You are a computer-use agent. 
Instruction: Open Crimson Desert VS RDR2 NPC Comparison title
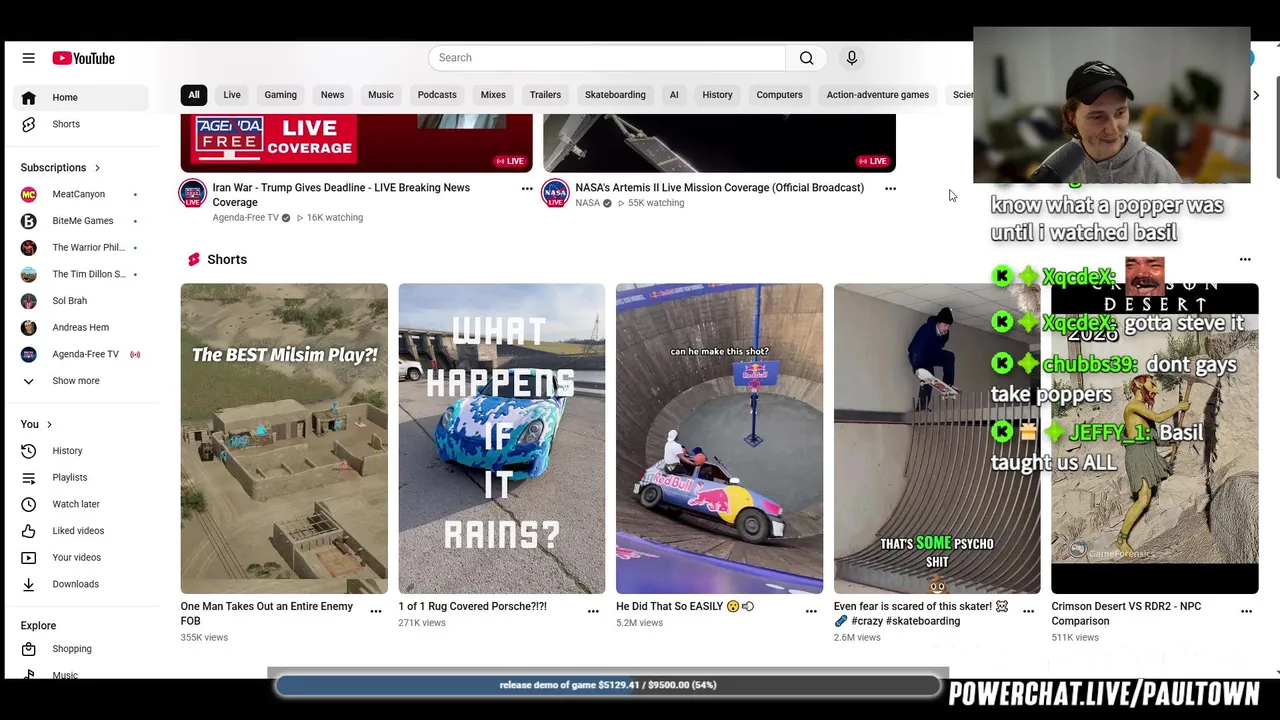(1126, 614)
